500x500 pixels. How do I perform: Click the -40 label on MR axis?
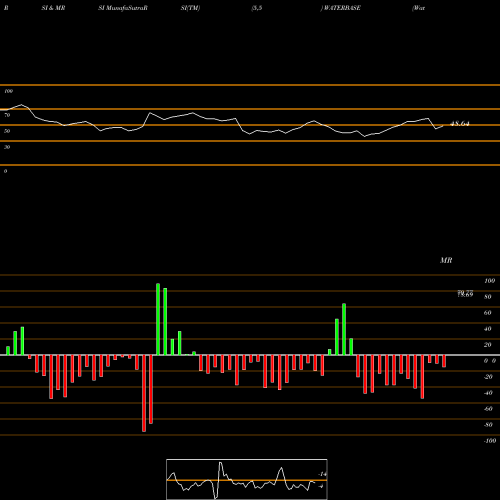pos(488,393)
